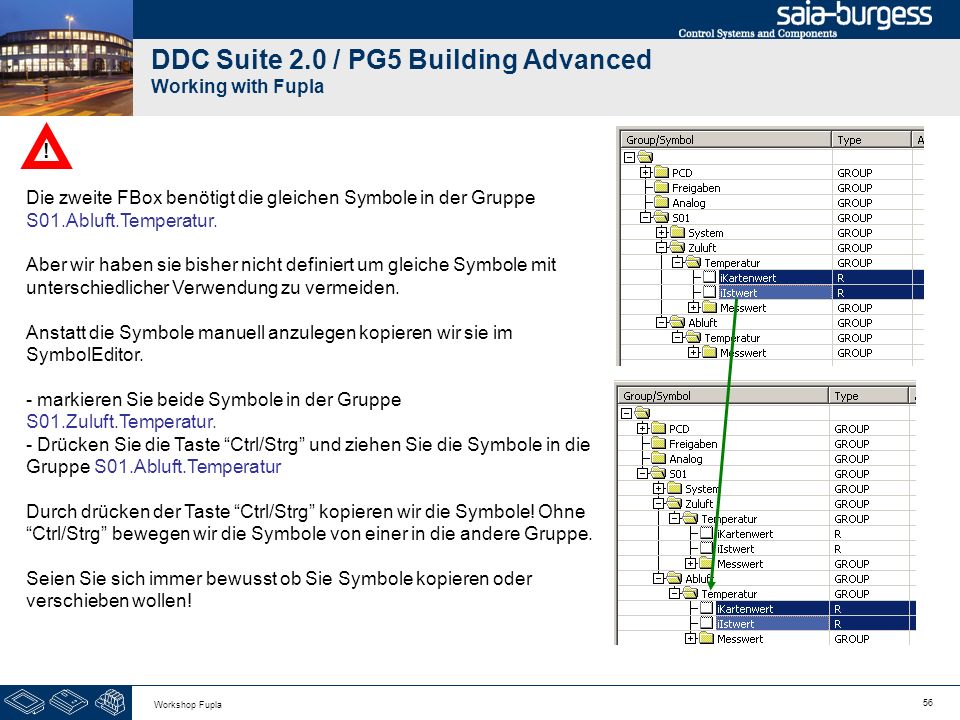Sort by the Type column header in the lower tree
Screen dimensions: 960x720
(868, 396)
